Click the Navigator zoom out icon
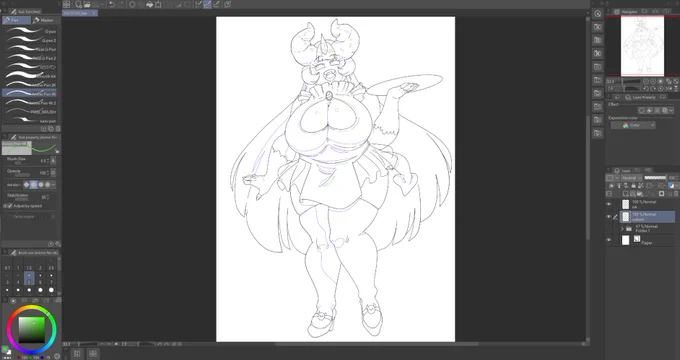The width and height of the screenshot is (680, 360). tap(646, 81)
